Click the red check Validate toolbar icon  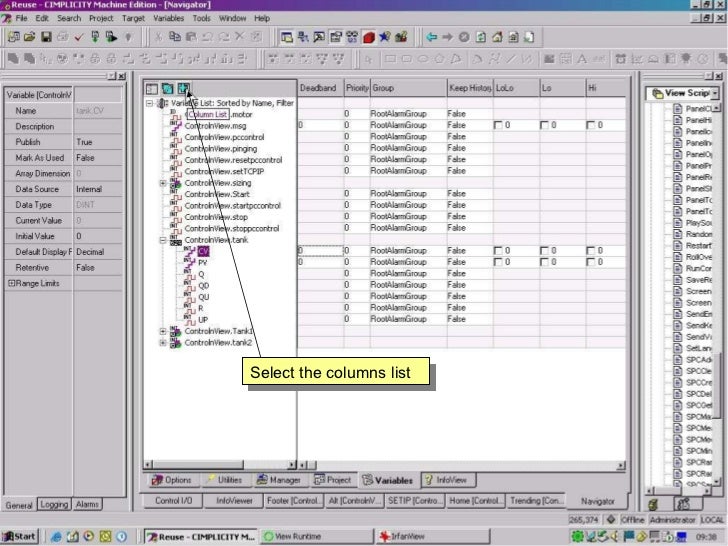(78, 37)
